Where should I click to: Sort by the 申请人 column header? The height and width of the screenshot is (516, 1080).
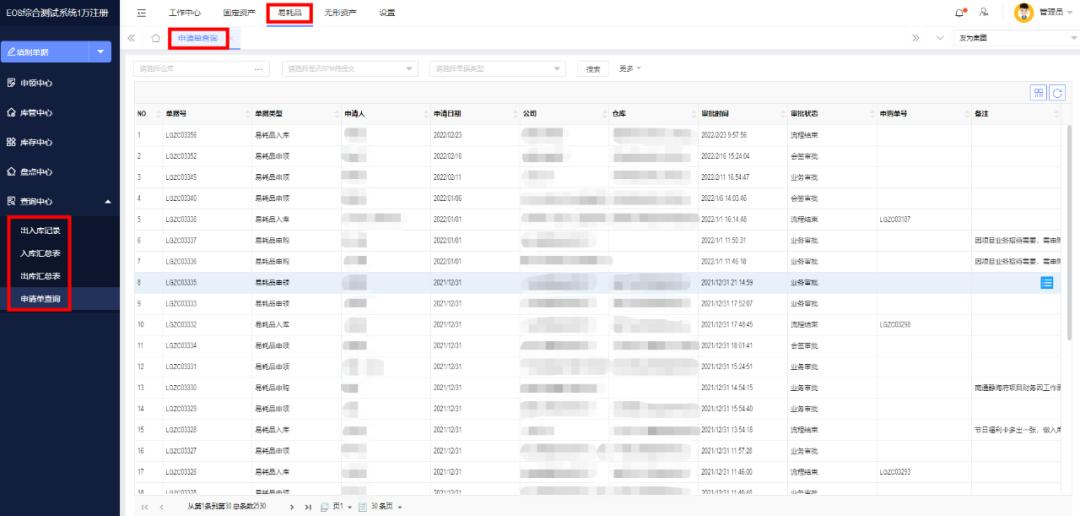click(x=353, y=114)
